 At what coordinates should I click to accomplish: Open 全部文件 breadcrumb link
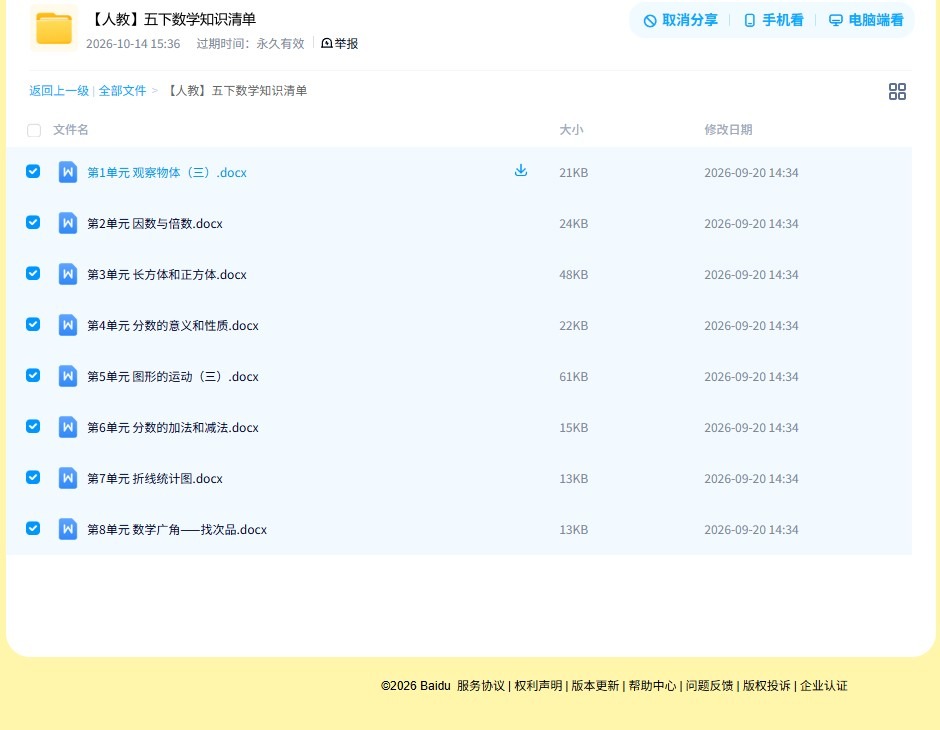pos(122,91)
